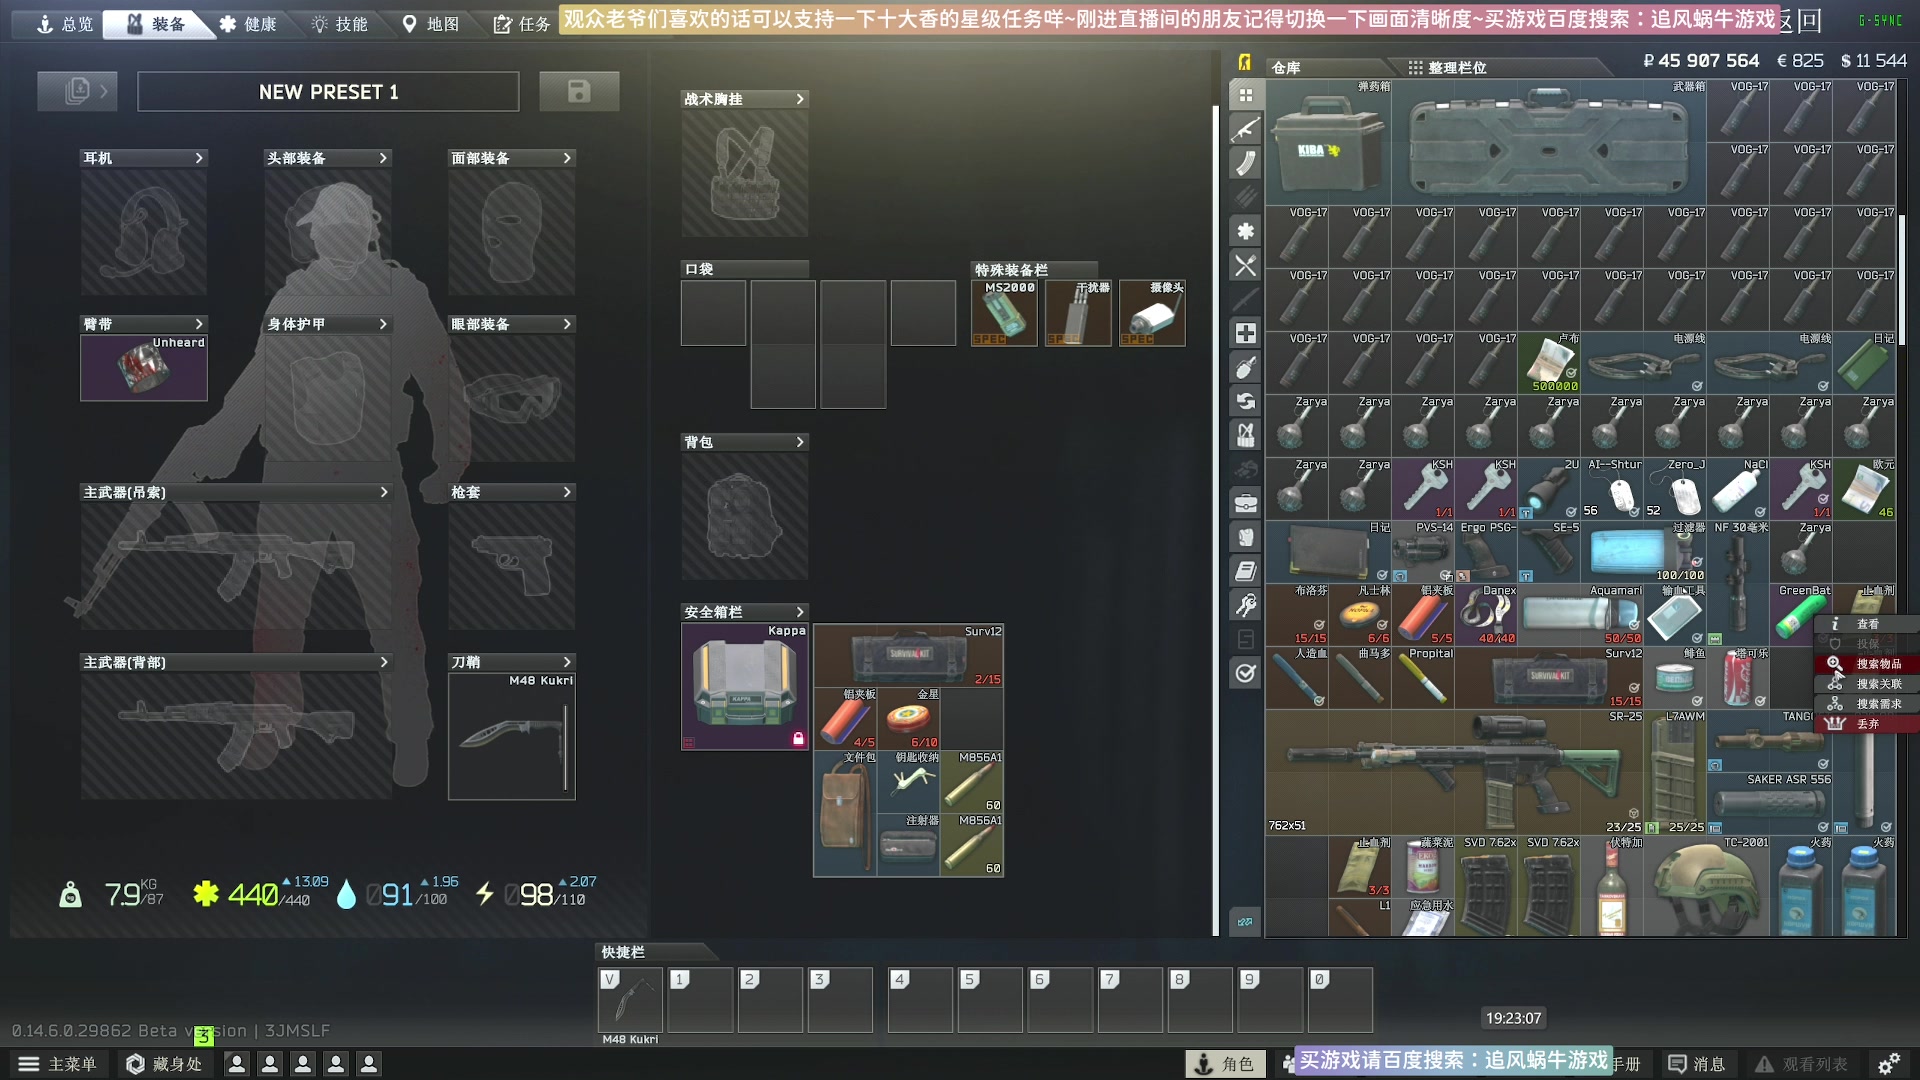Choose 搜索需求 in the context menu
The image size is (1920, 1080).
[1866, 704]
